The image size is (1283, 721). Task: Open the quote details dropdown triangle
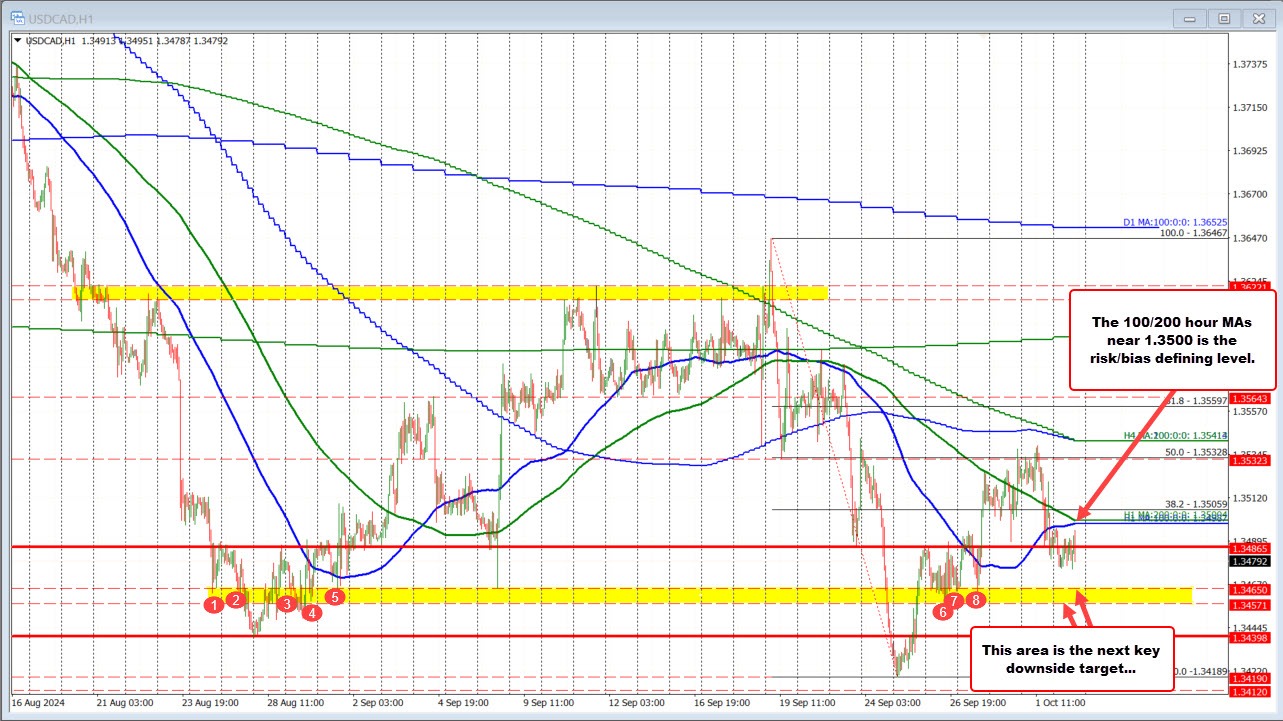[x=19, y=41]
